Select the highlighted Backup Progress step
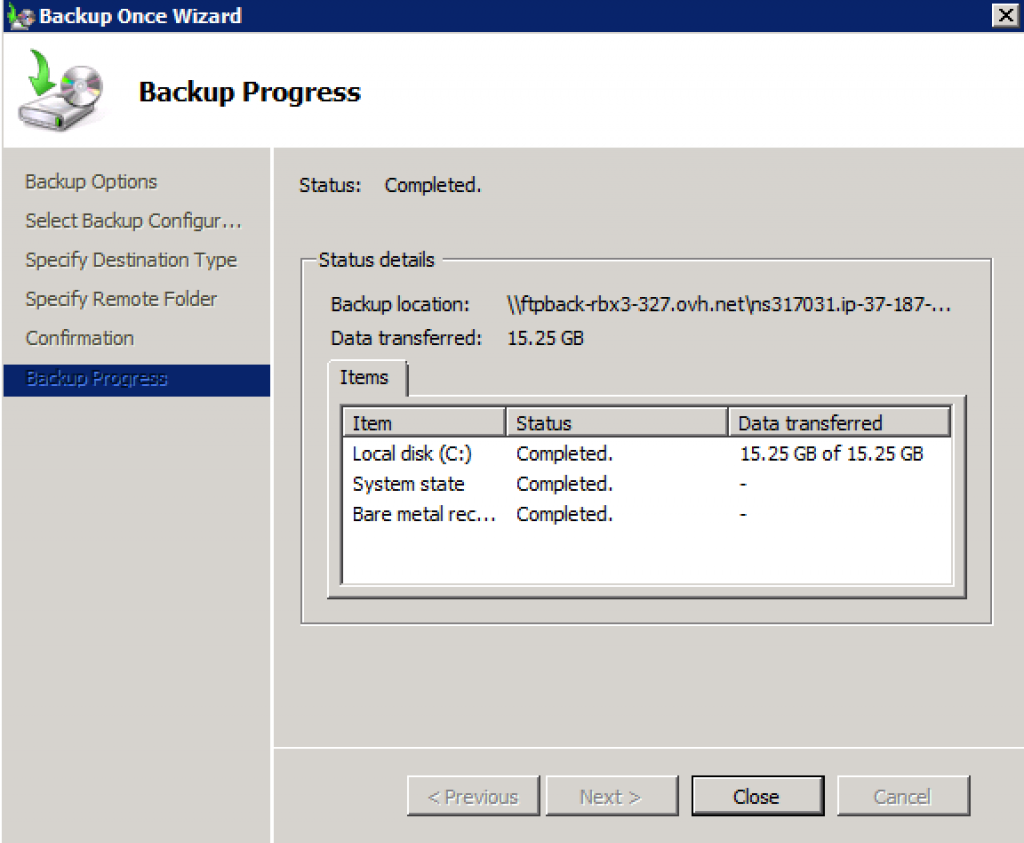 tap(136, 380)
